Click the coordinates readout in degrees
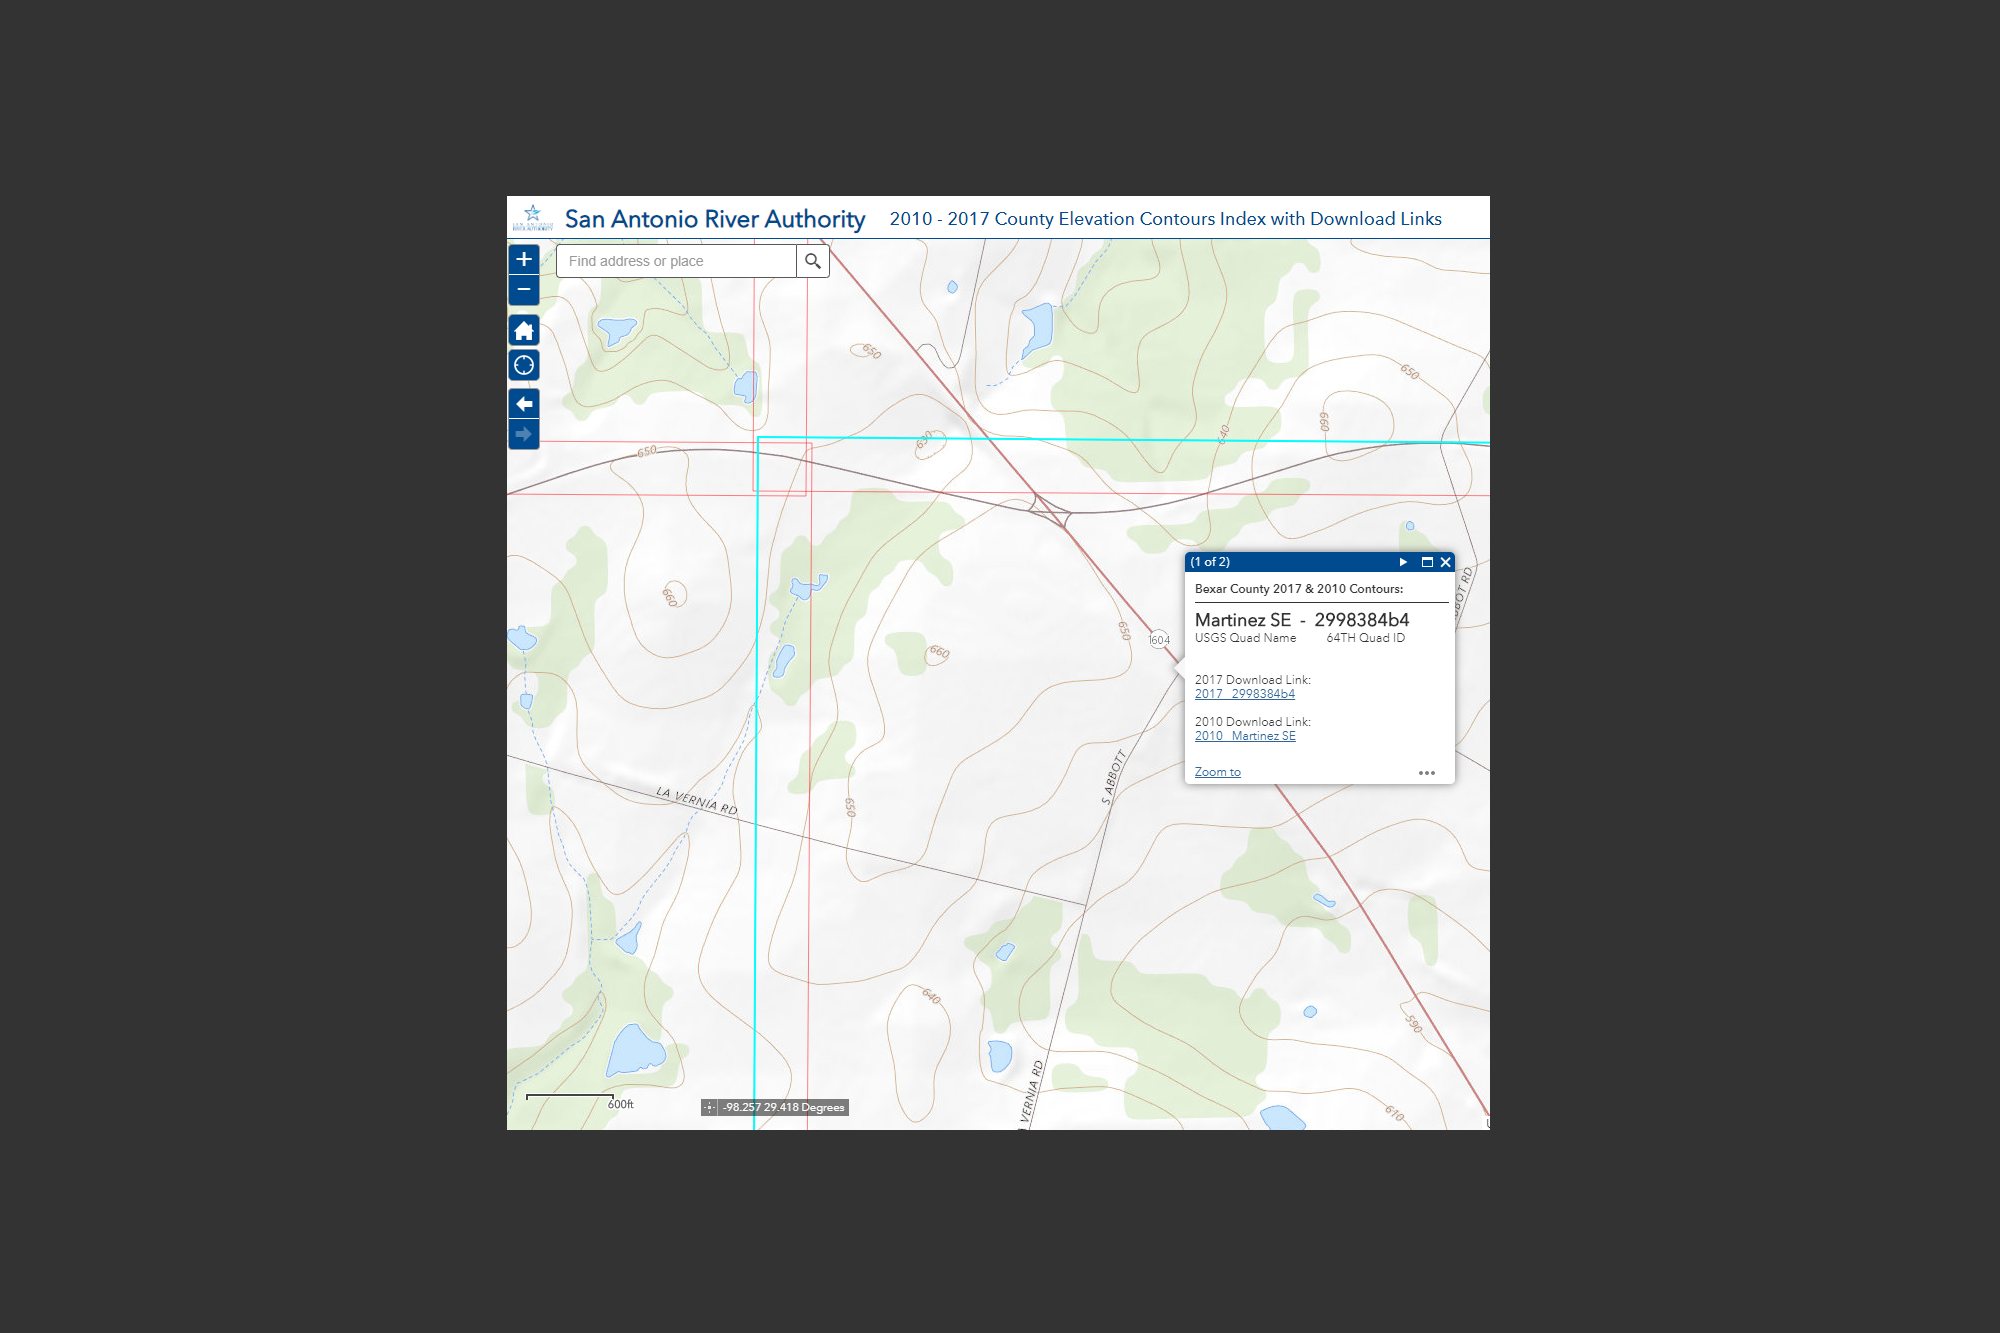Screen dimensions: 2000x1333 (784, 1107)
